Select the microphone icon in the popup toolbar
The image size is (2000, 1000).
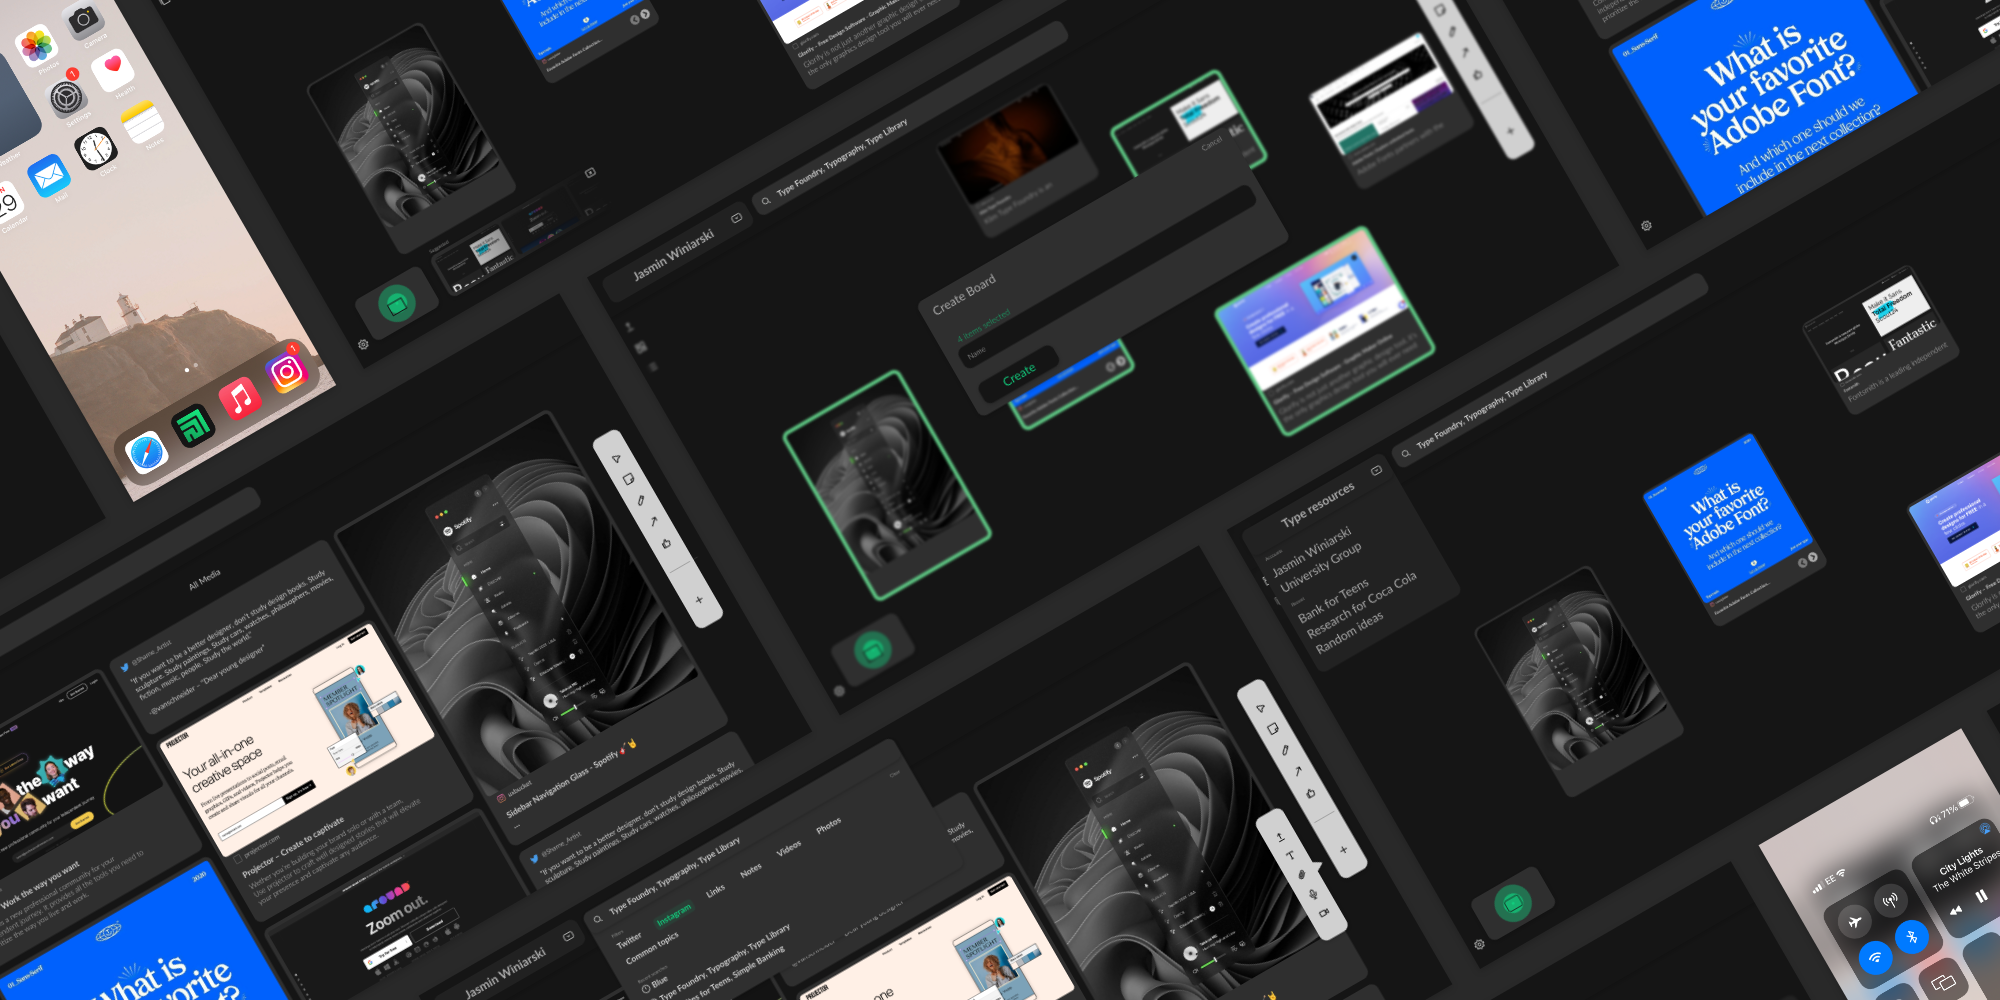[x=1312, y=893]
